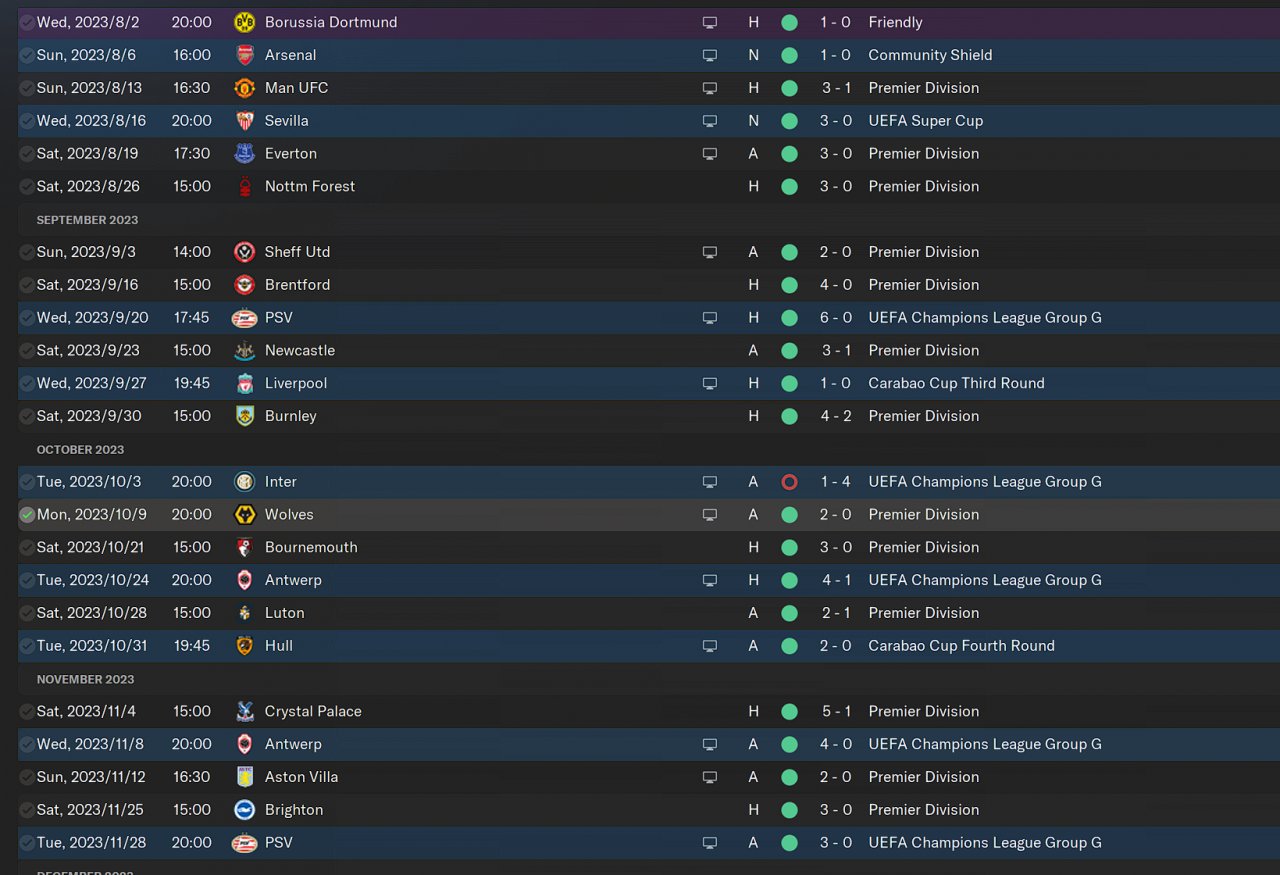Image resolution: width=1280 pixels, height=875 pixels.
Task: Click the Crystal Palace club crest
Action: pyautogui.click(x=244, y=712)
